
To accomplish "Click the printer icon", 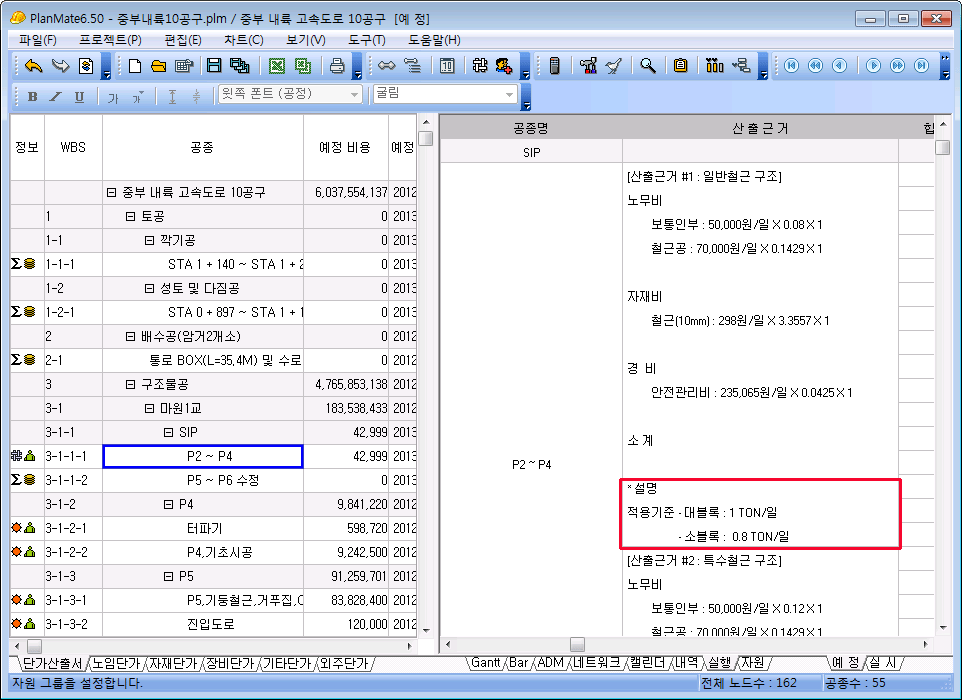I will pyautogui.click(x=338, y=66).
